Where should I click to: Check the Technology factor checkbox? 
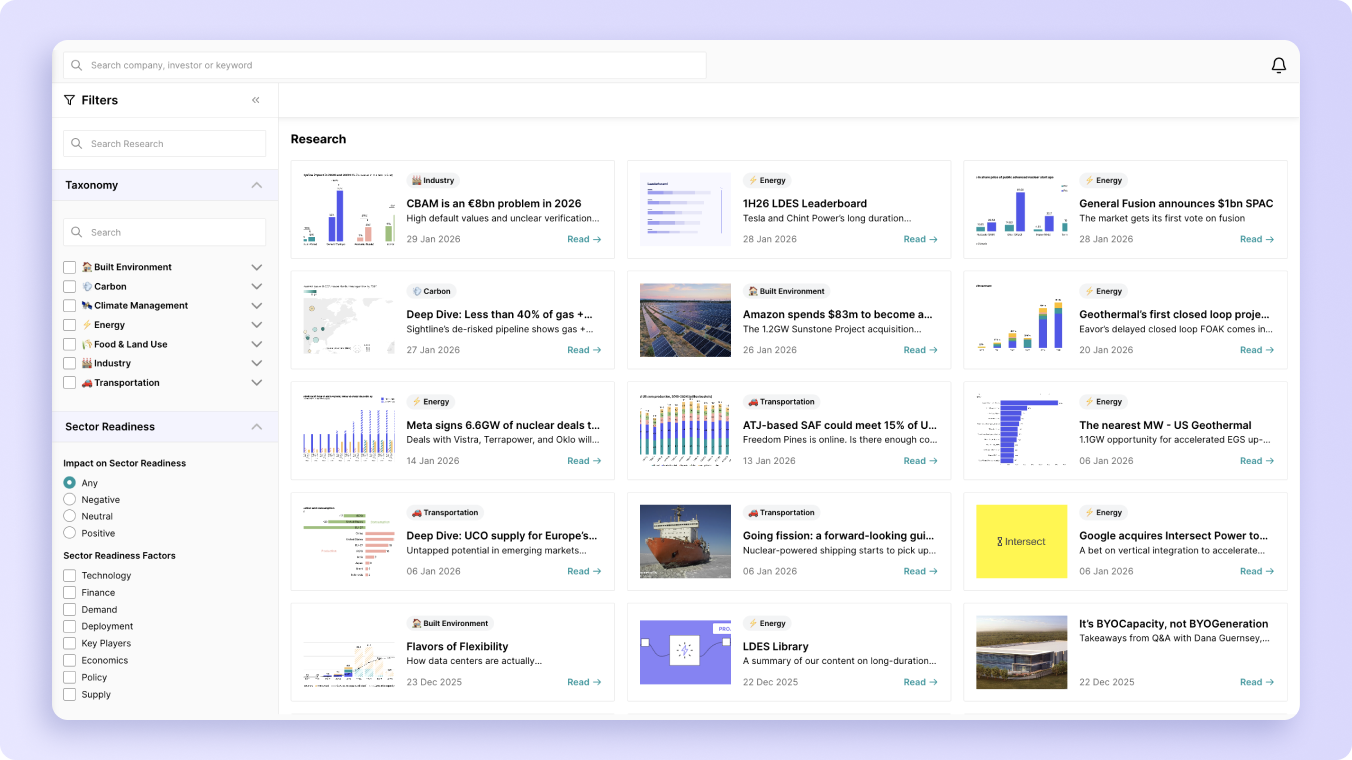click(x=70, y=576)
